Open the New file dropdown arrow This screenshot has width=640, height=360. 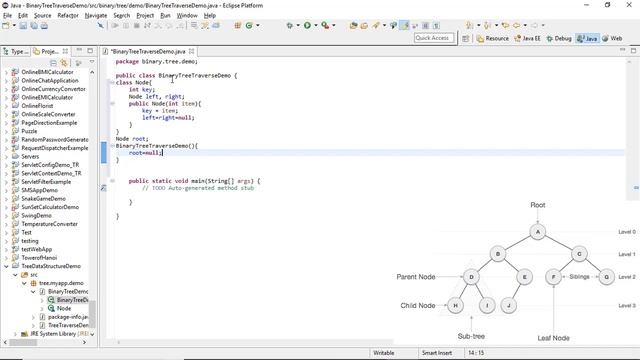pyautogui.click(x=14, y=26)
